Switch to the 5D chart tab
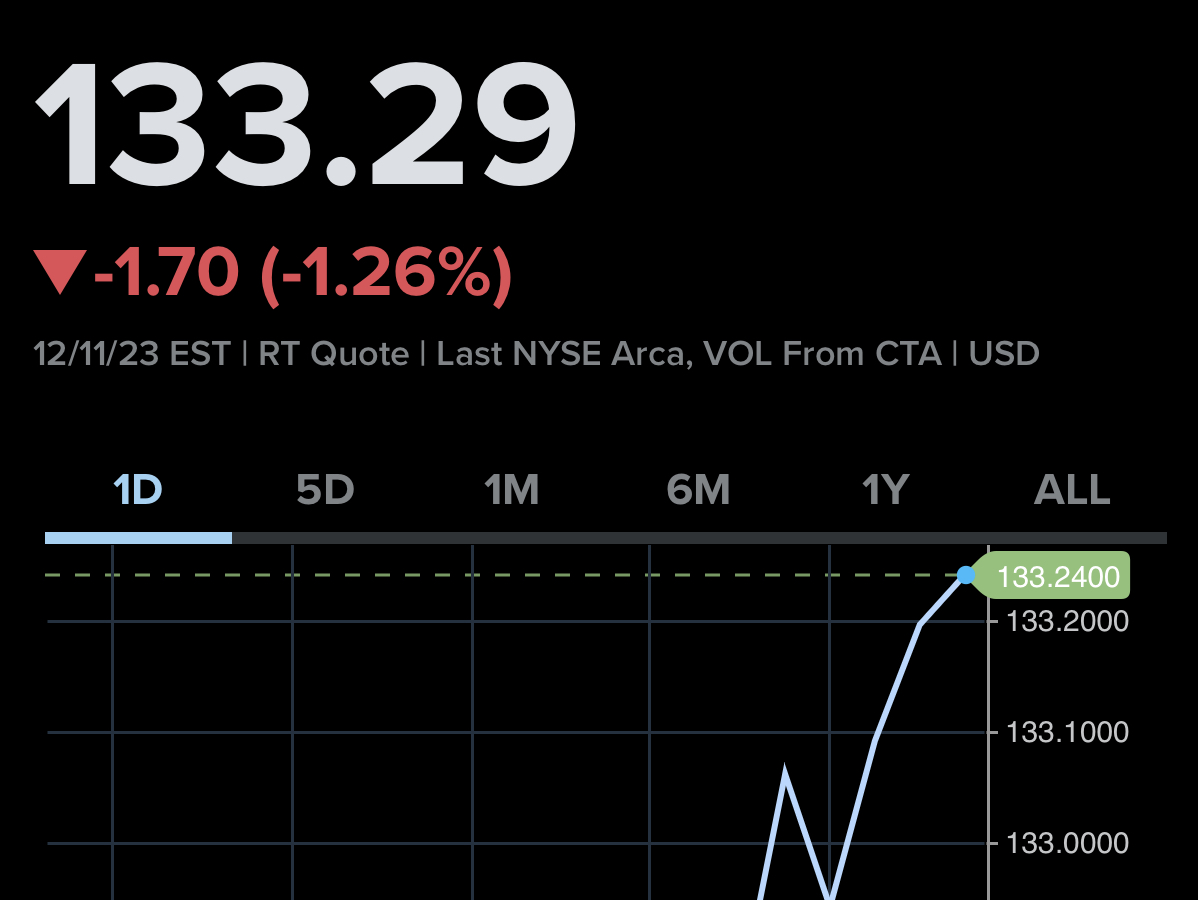 coord(325,490)
